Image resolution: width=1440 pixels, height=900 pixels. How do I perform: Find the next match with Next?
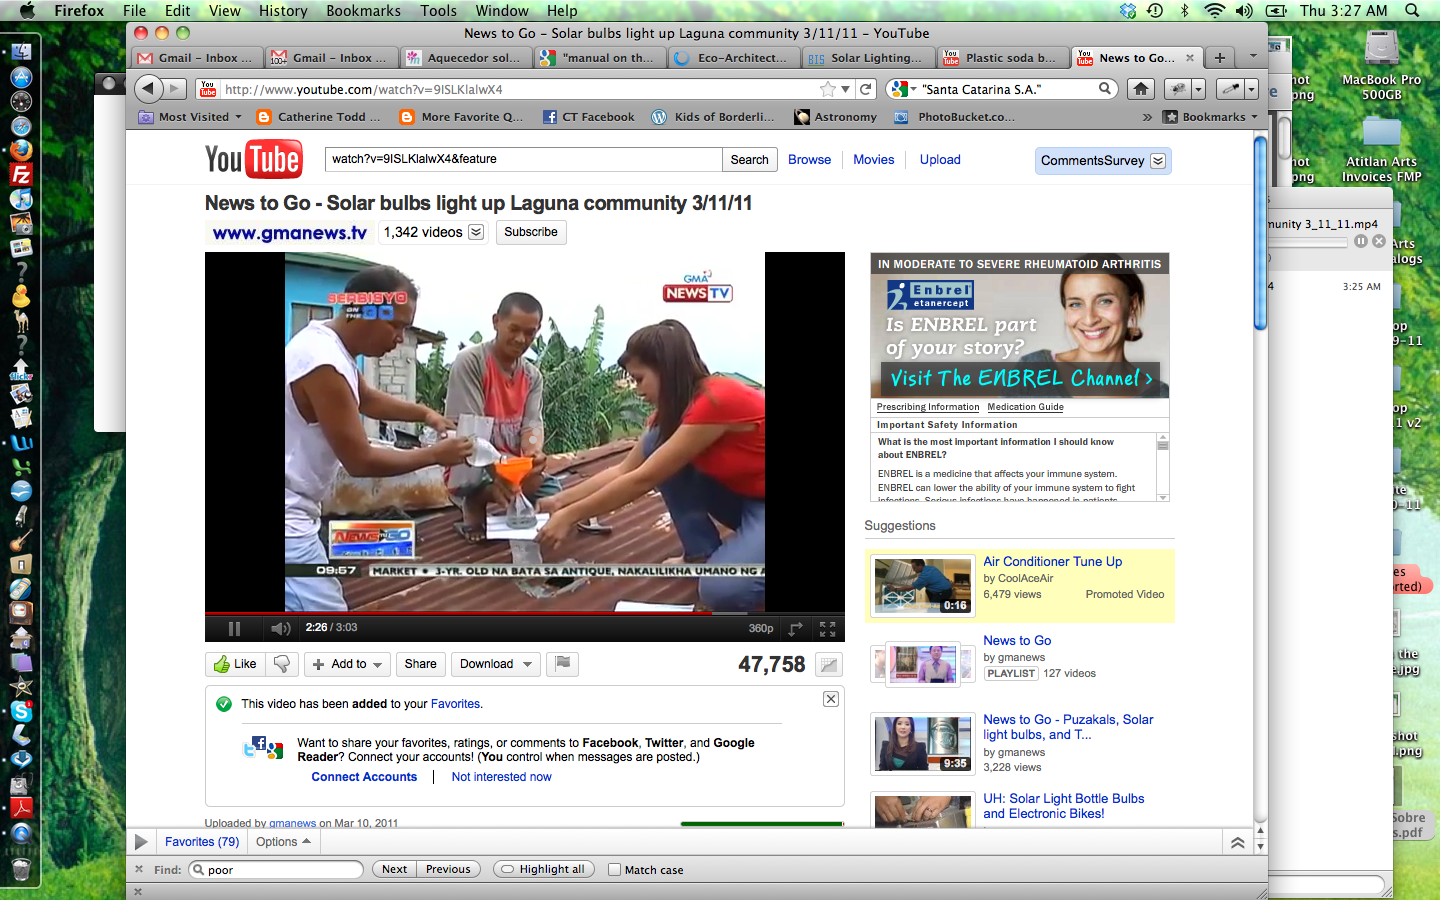pyautogui.click(x=394, y=870)
